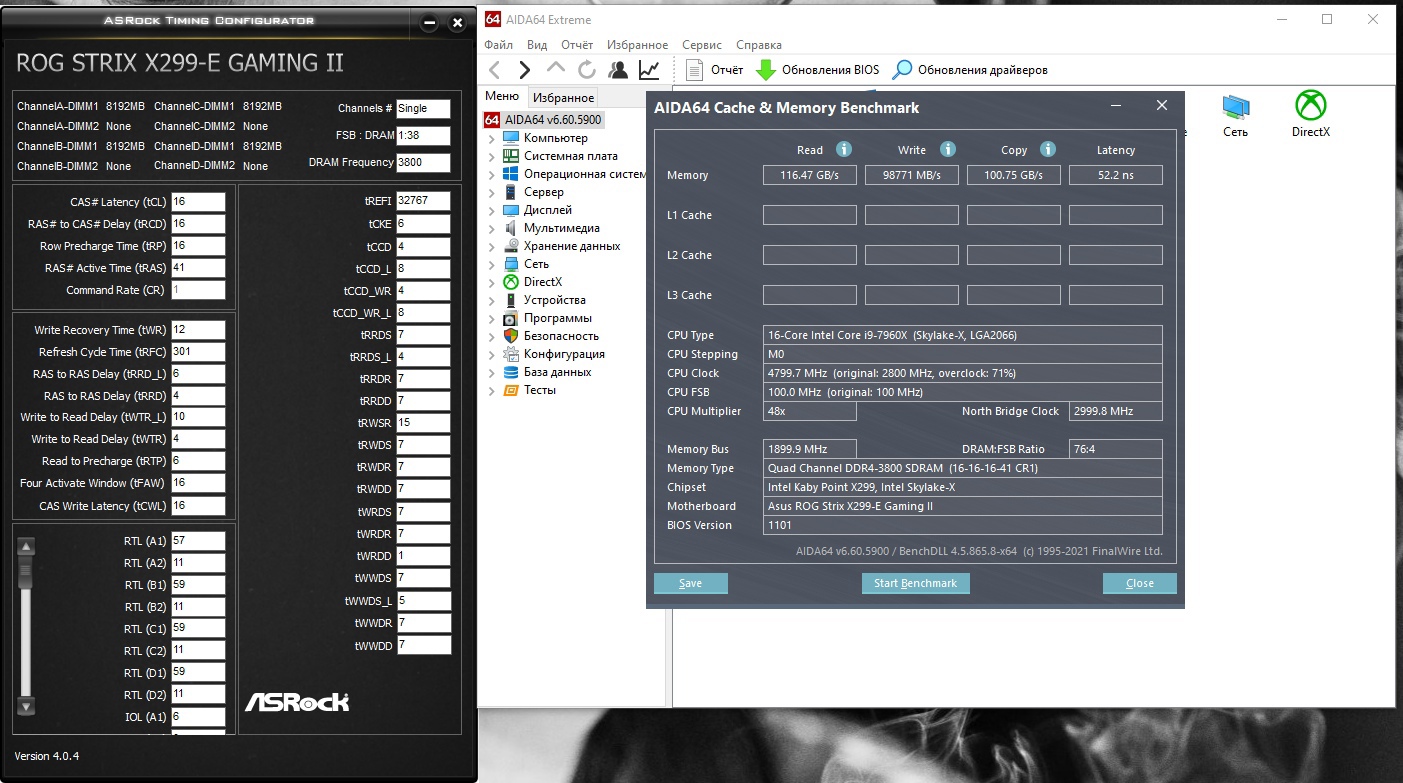Click the refresh icon in AIDA64 toolbar
Screen dimensions: 1403x783
click(x=587, y=69)
